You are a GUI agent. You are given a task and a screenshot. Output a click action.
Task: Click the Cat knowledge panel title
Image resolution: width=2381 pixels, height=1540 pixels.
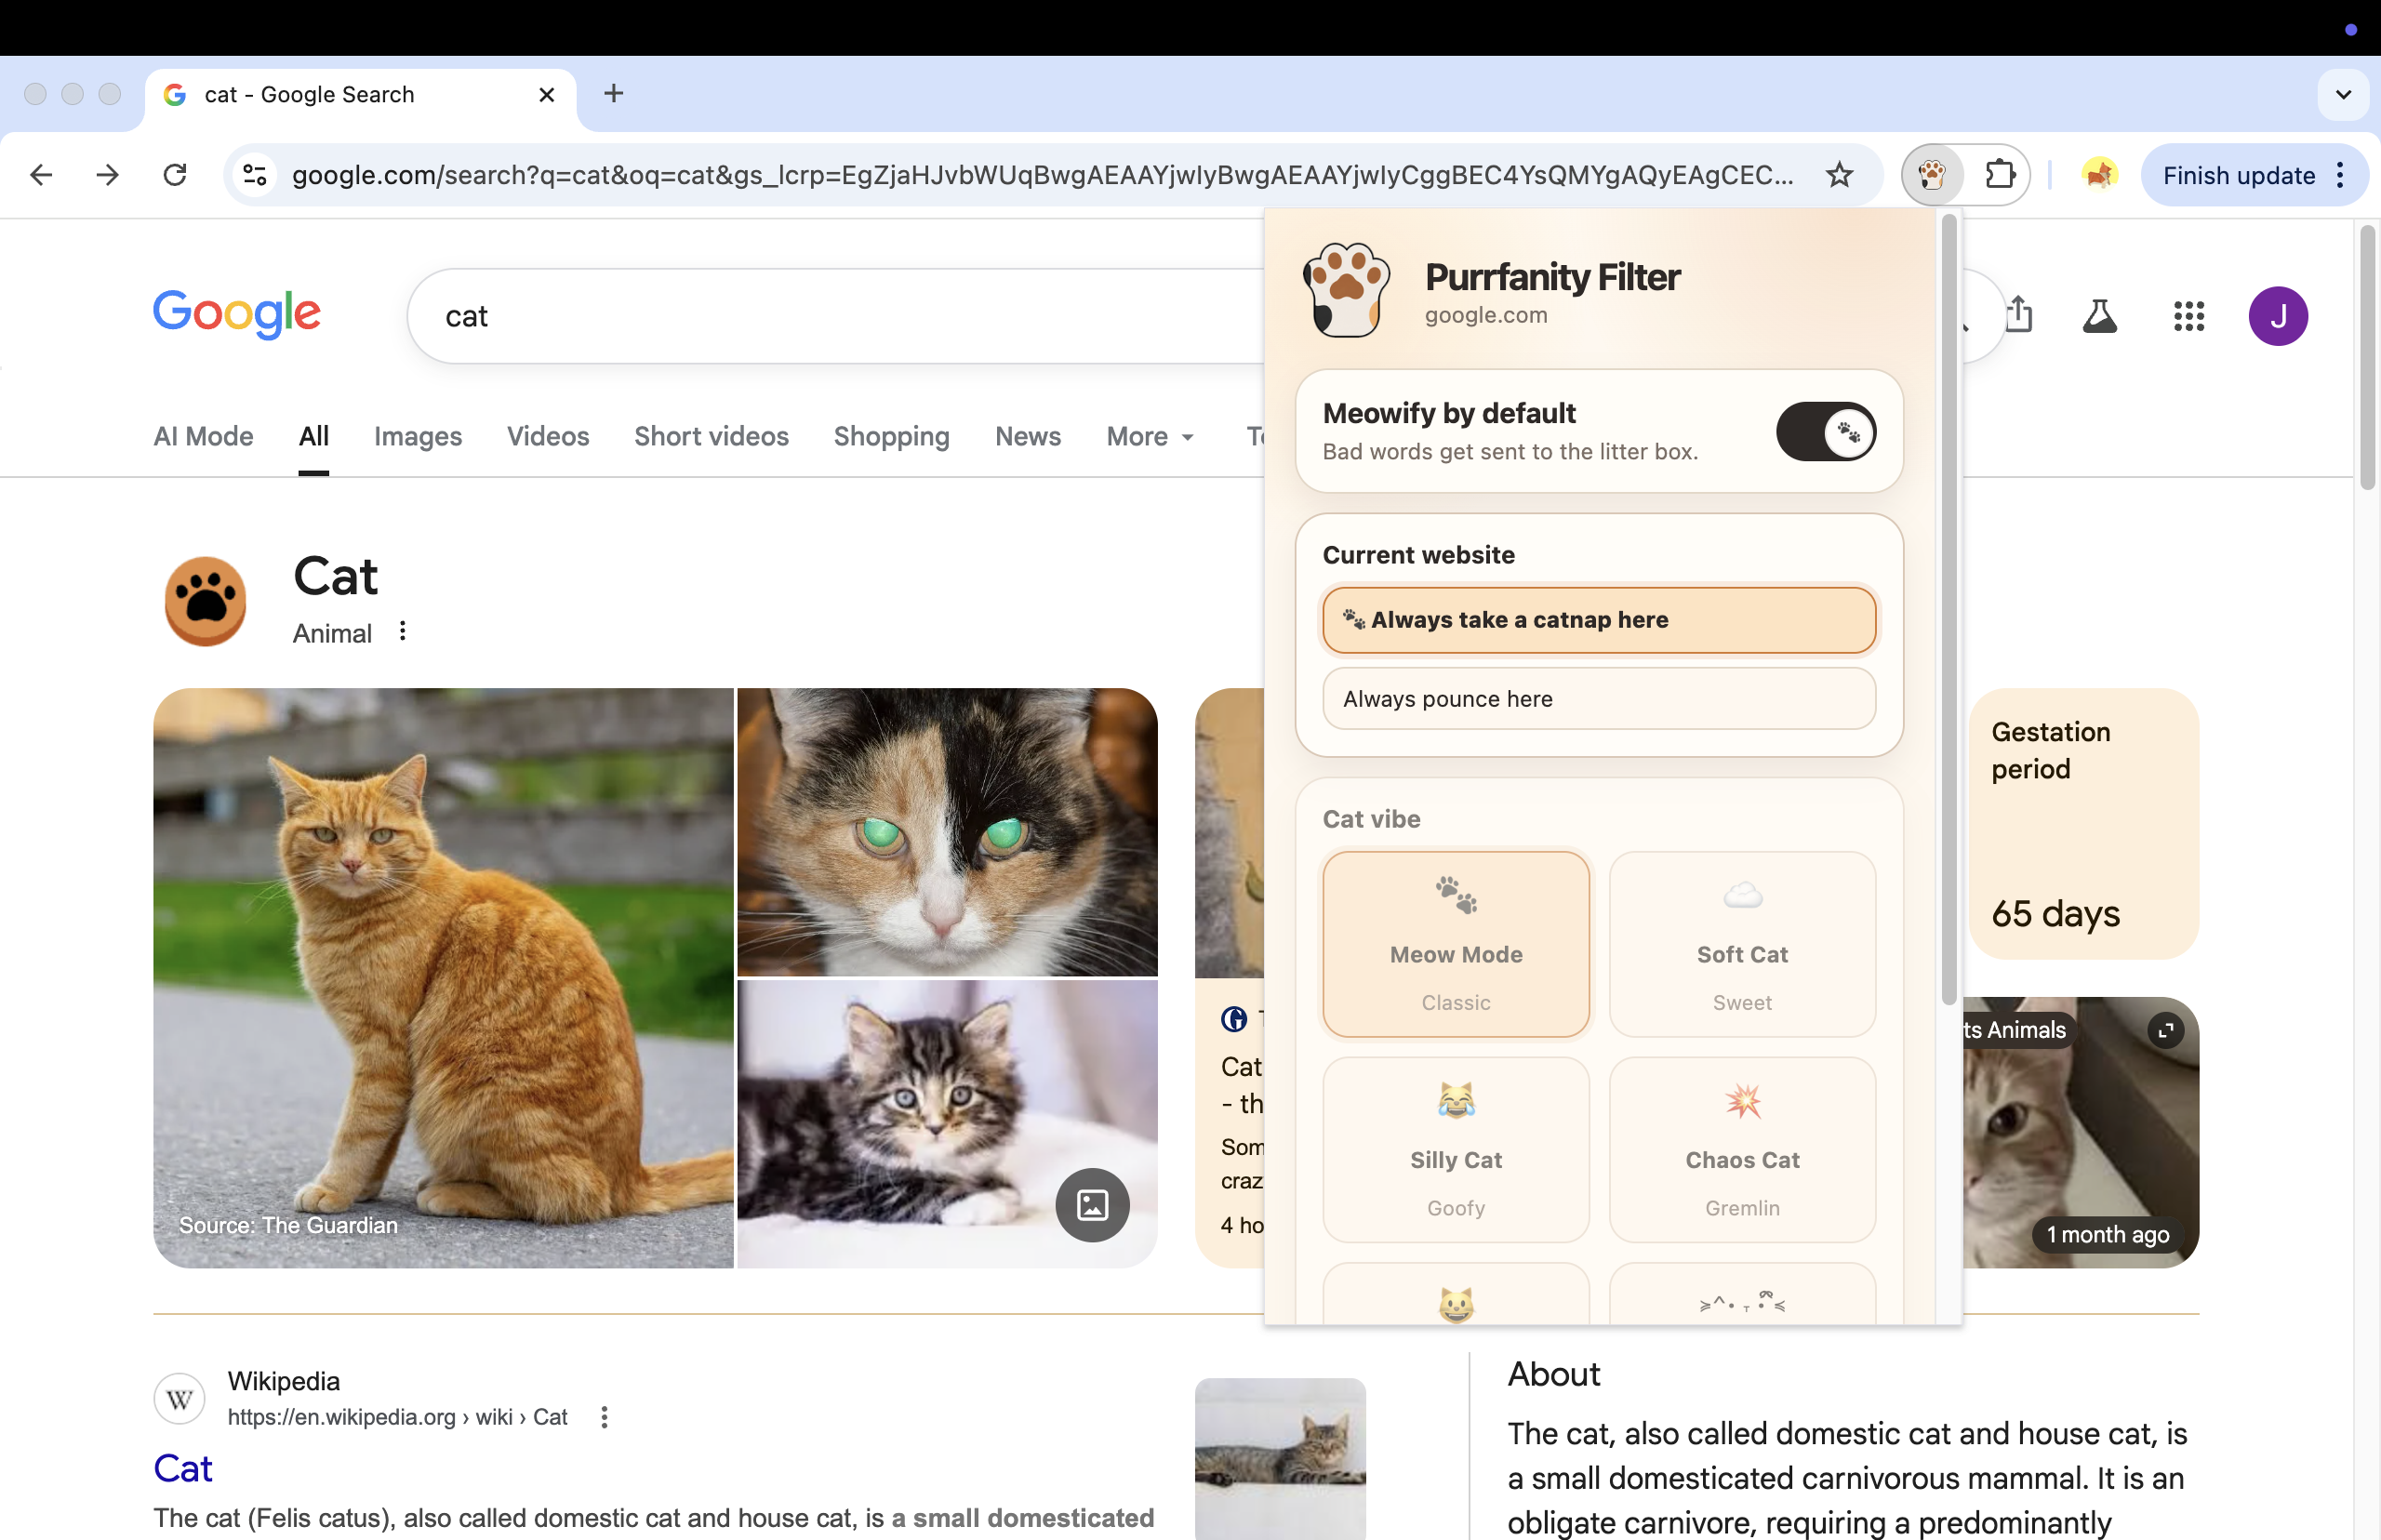(x=335, y=575)
